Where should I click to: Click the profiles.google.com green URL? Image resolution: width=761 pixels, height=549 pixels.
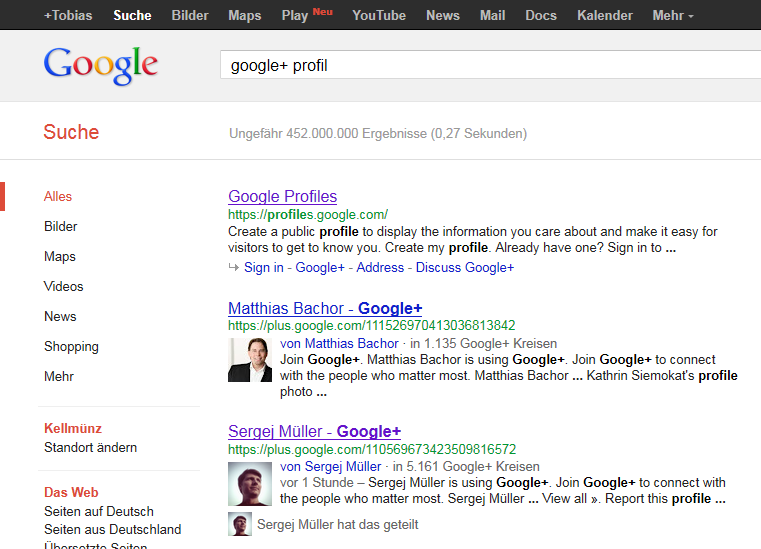pyautogui.click(x=308, y=215)
